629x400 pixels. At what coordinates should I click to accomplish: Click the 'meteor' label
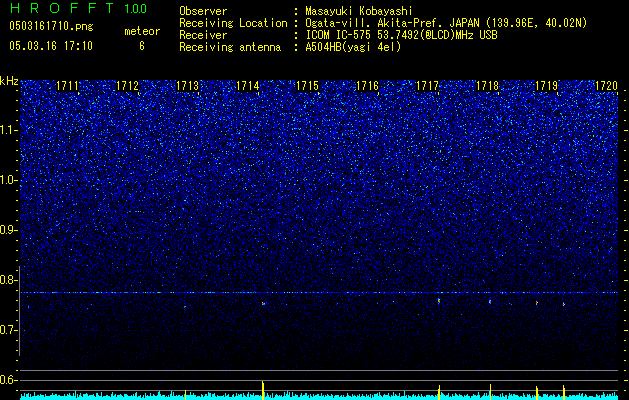[142, 31]
